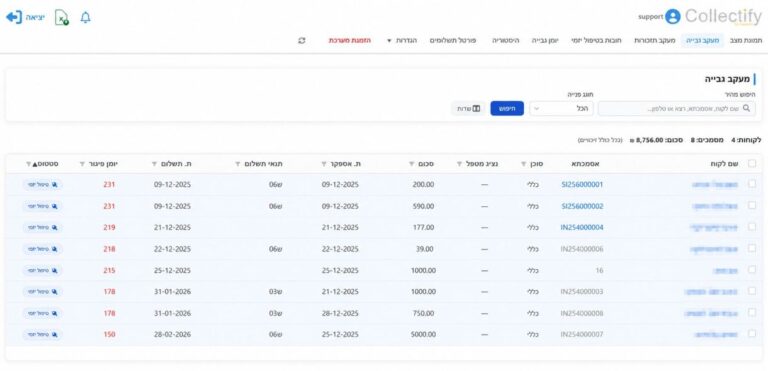Viewport: 768px width, 371px height.
Task: Select the IN254000006 row checkbox
Action: click(x=752, y=248)
